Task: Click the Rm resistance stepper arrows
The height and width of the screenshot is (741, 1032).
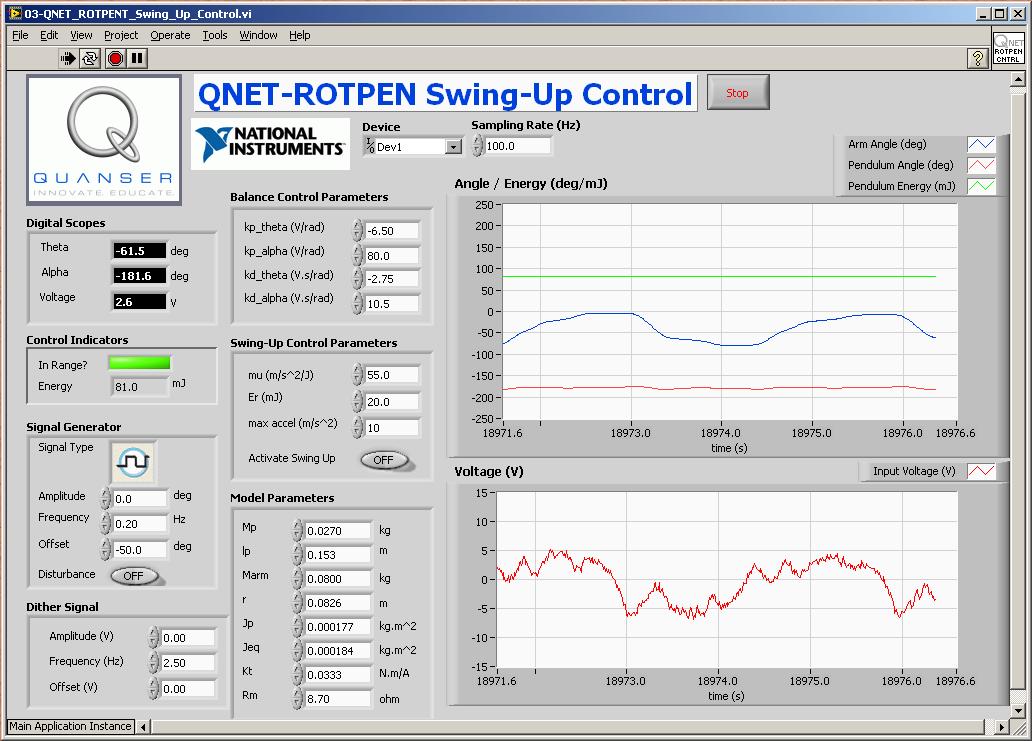Action: [297, 698]
